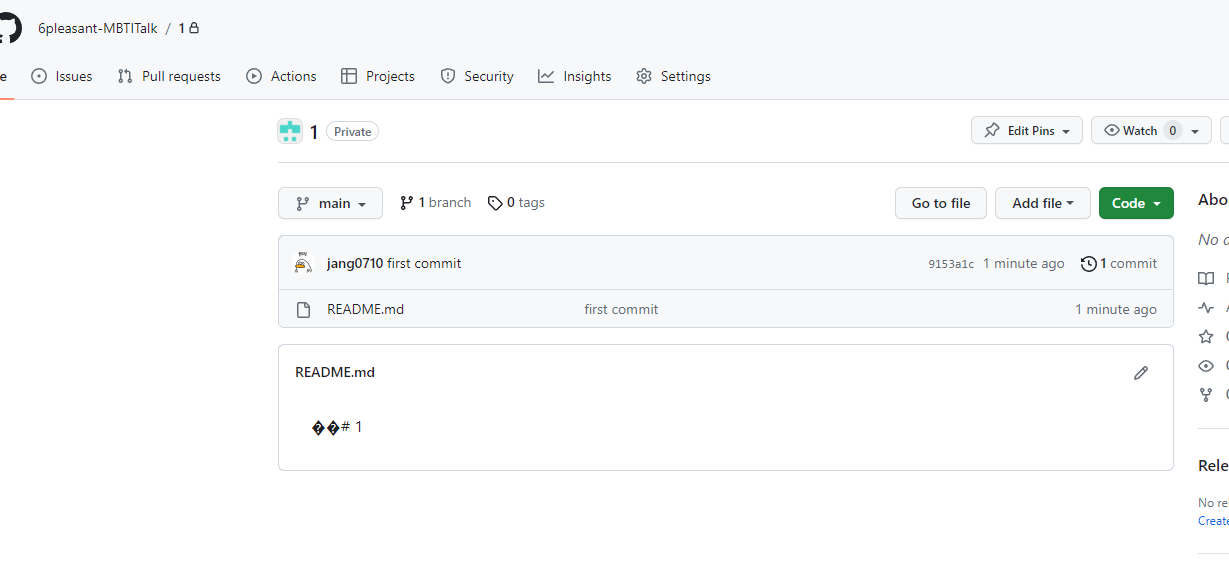The width and height of the screenshot is (1229, 580).
Task: Edit README.md with the pencil icon
Action: point(1141,373)
